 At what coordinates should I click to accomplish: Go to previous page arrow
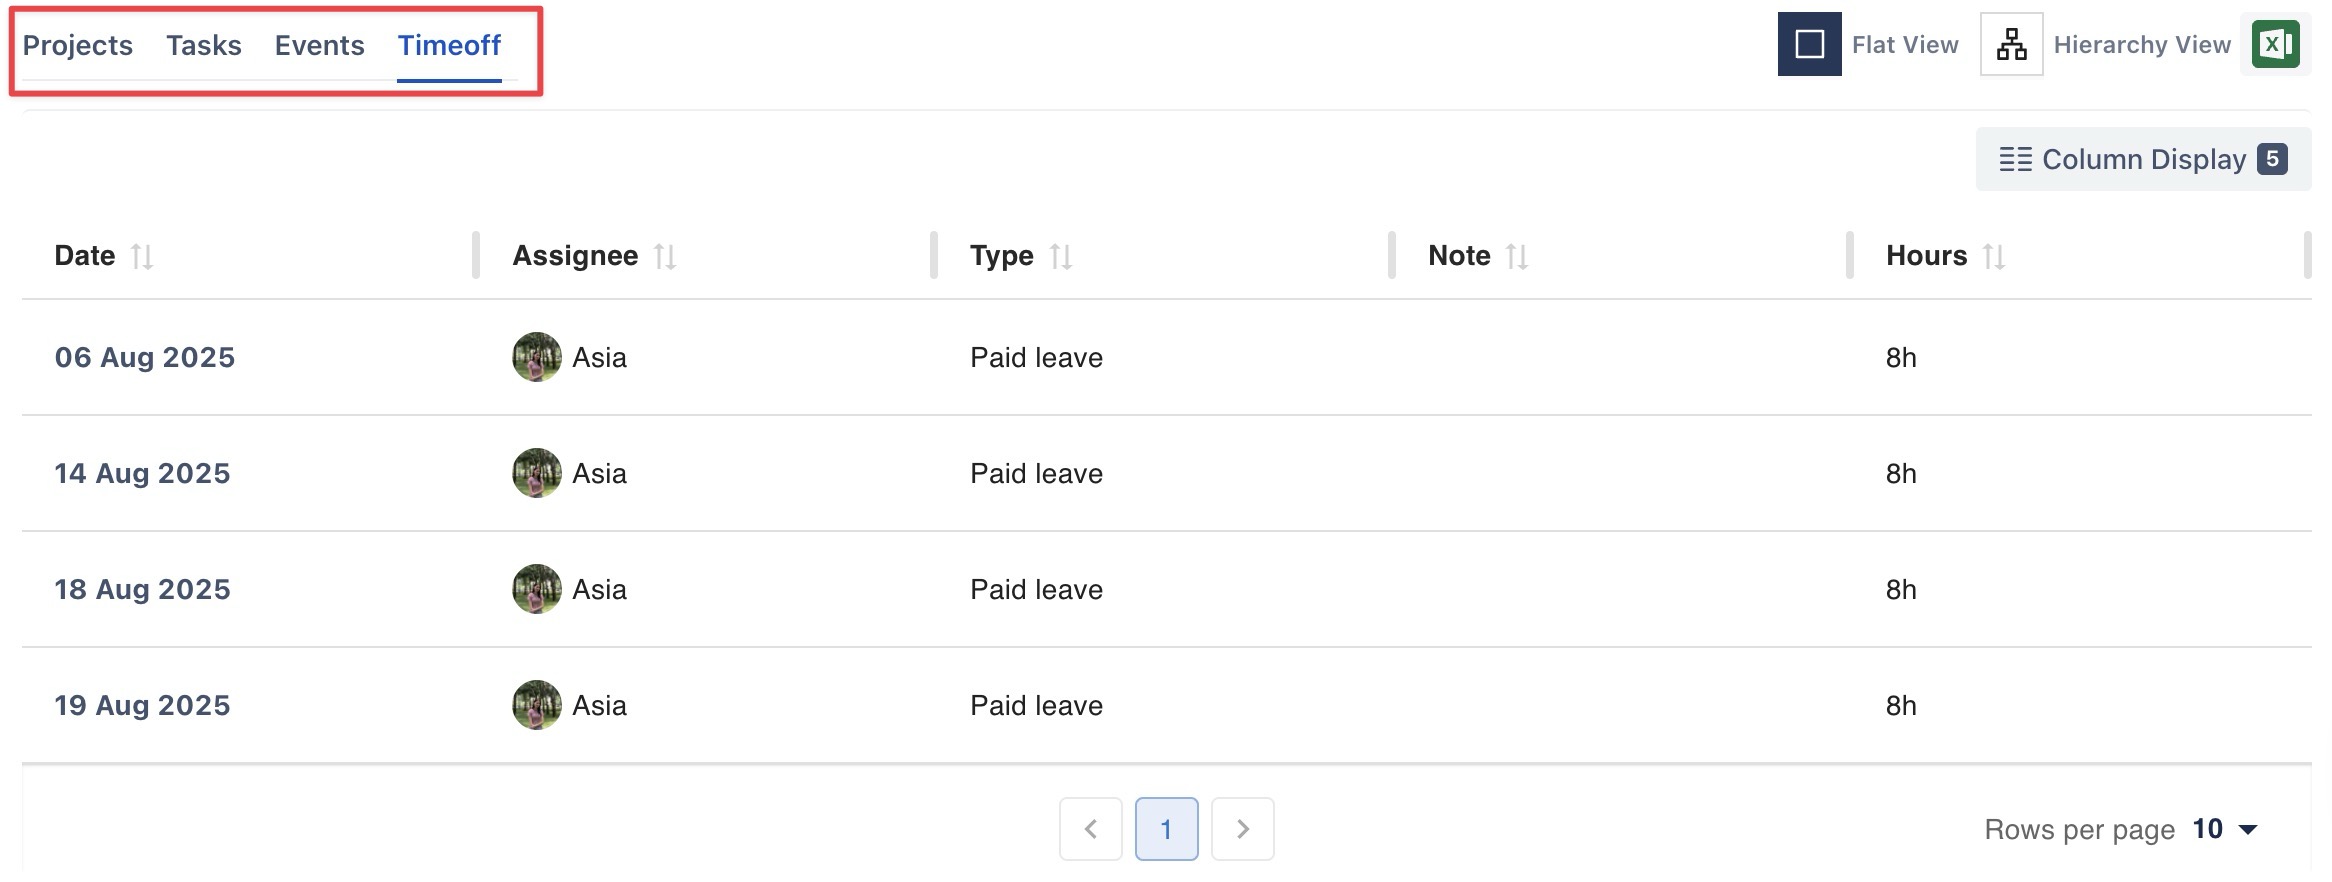pyautogui.click(x=1091, y=829)
